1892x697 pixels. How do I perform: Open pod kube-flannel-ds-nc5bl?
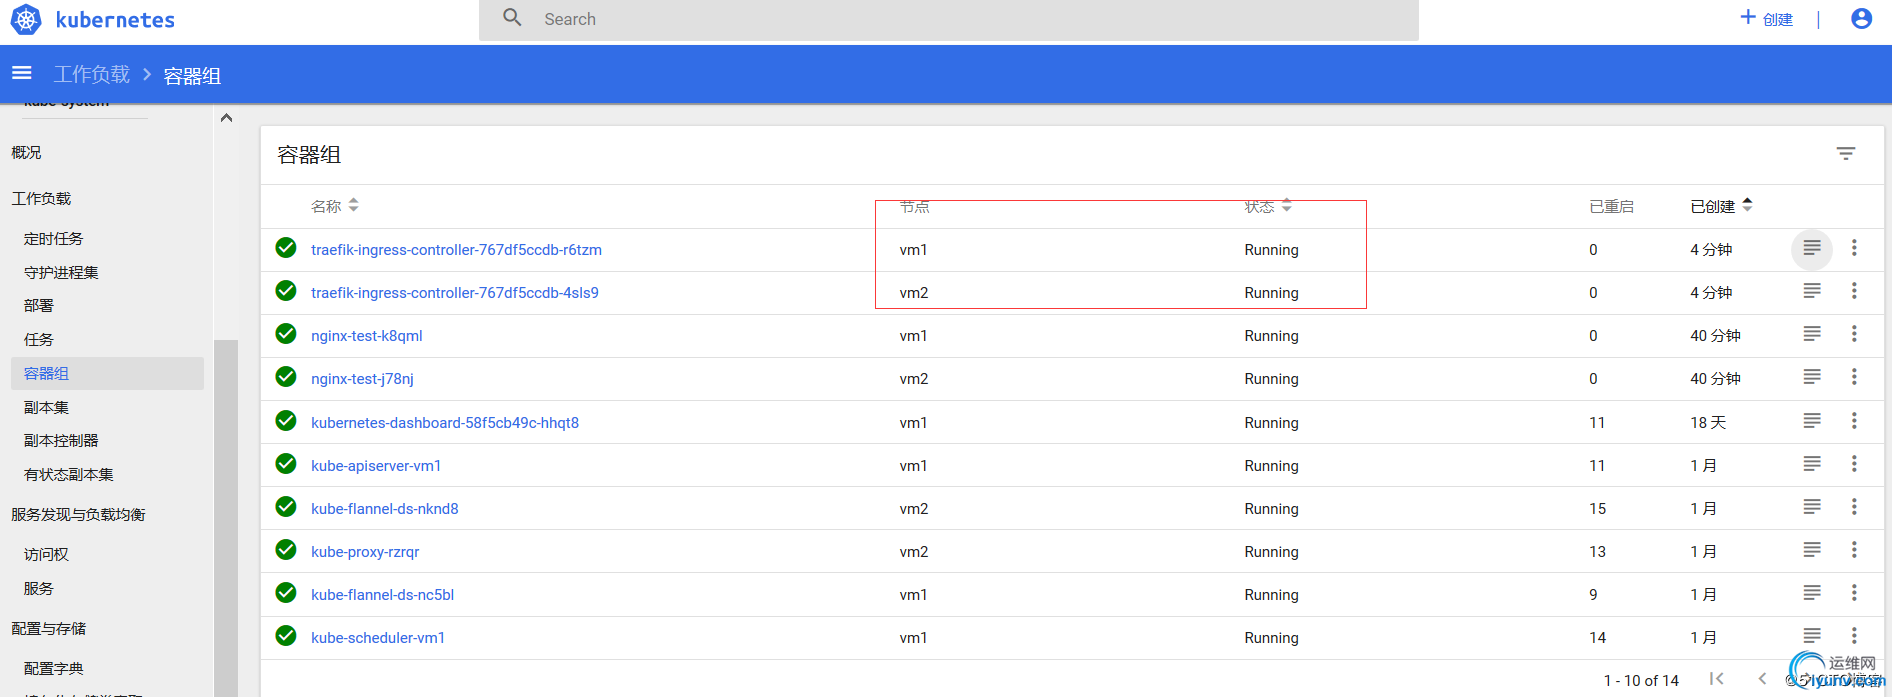[x=383, y=595]
